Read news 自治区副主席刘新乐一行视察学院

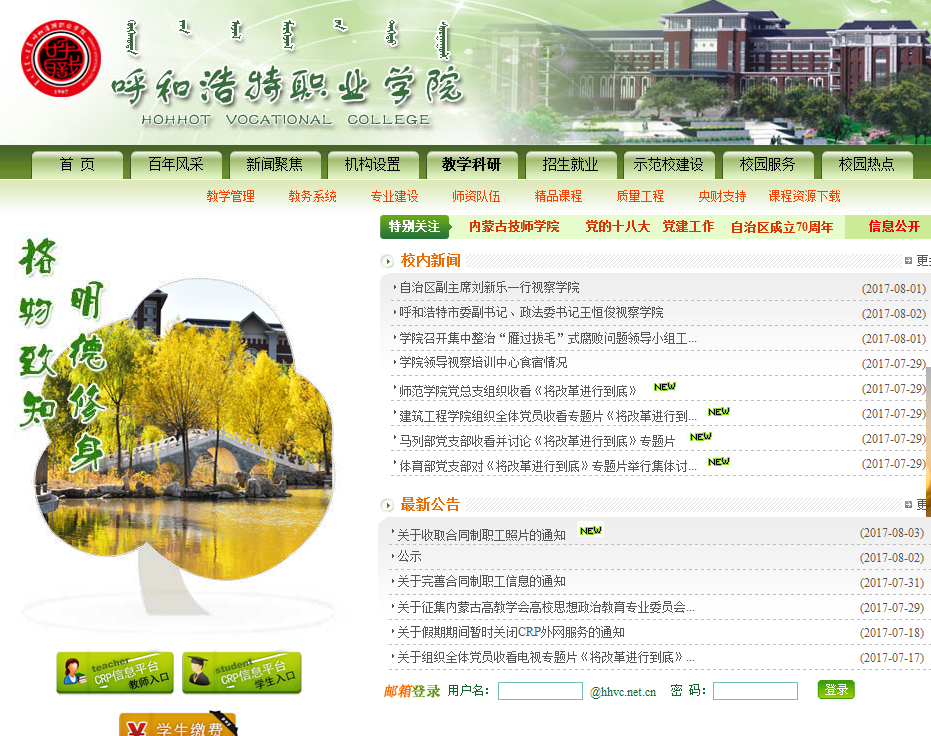pyautogui.click(x=489, y=288)
